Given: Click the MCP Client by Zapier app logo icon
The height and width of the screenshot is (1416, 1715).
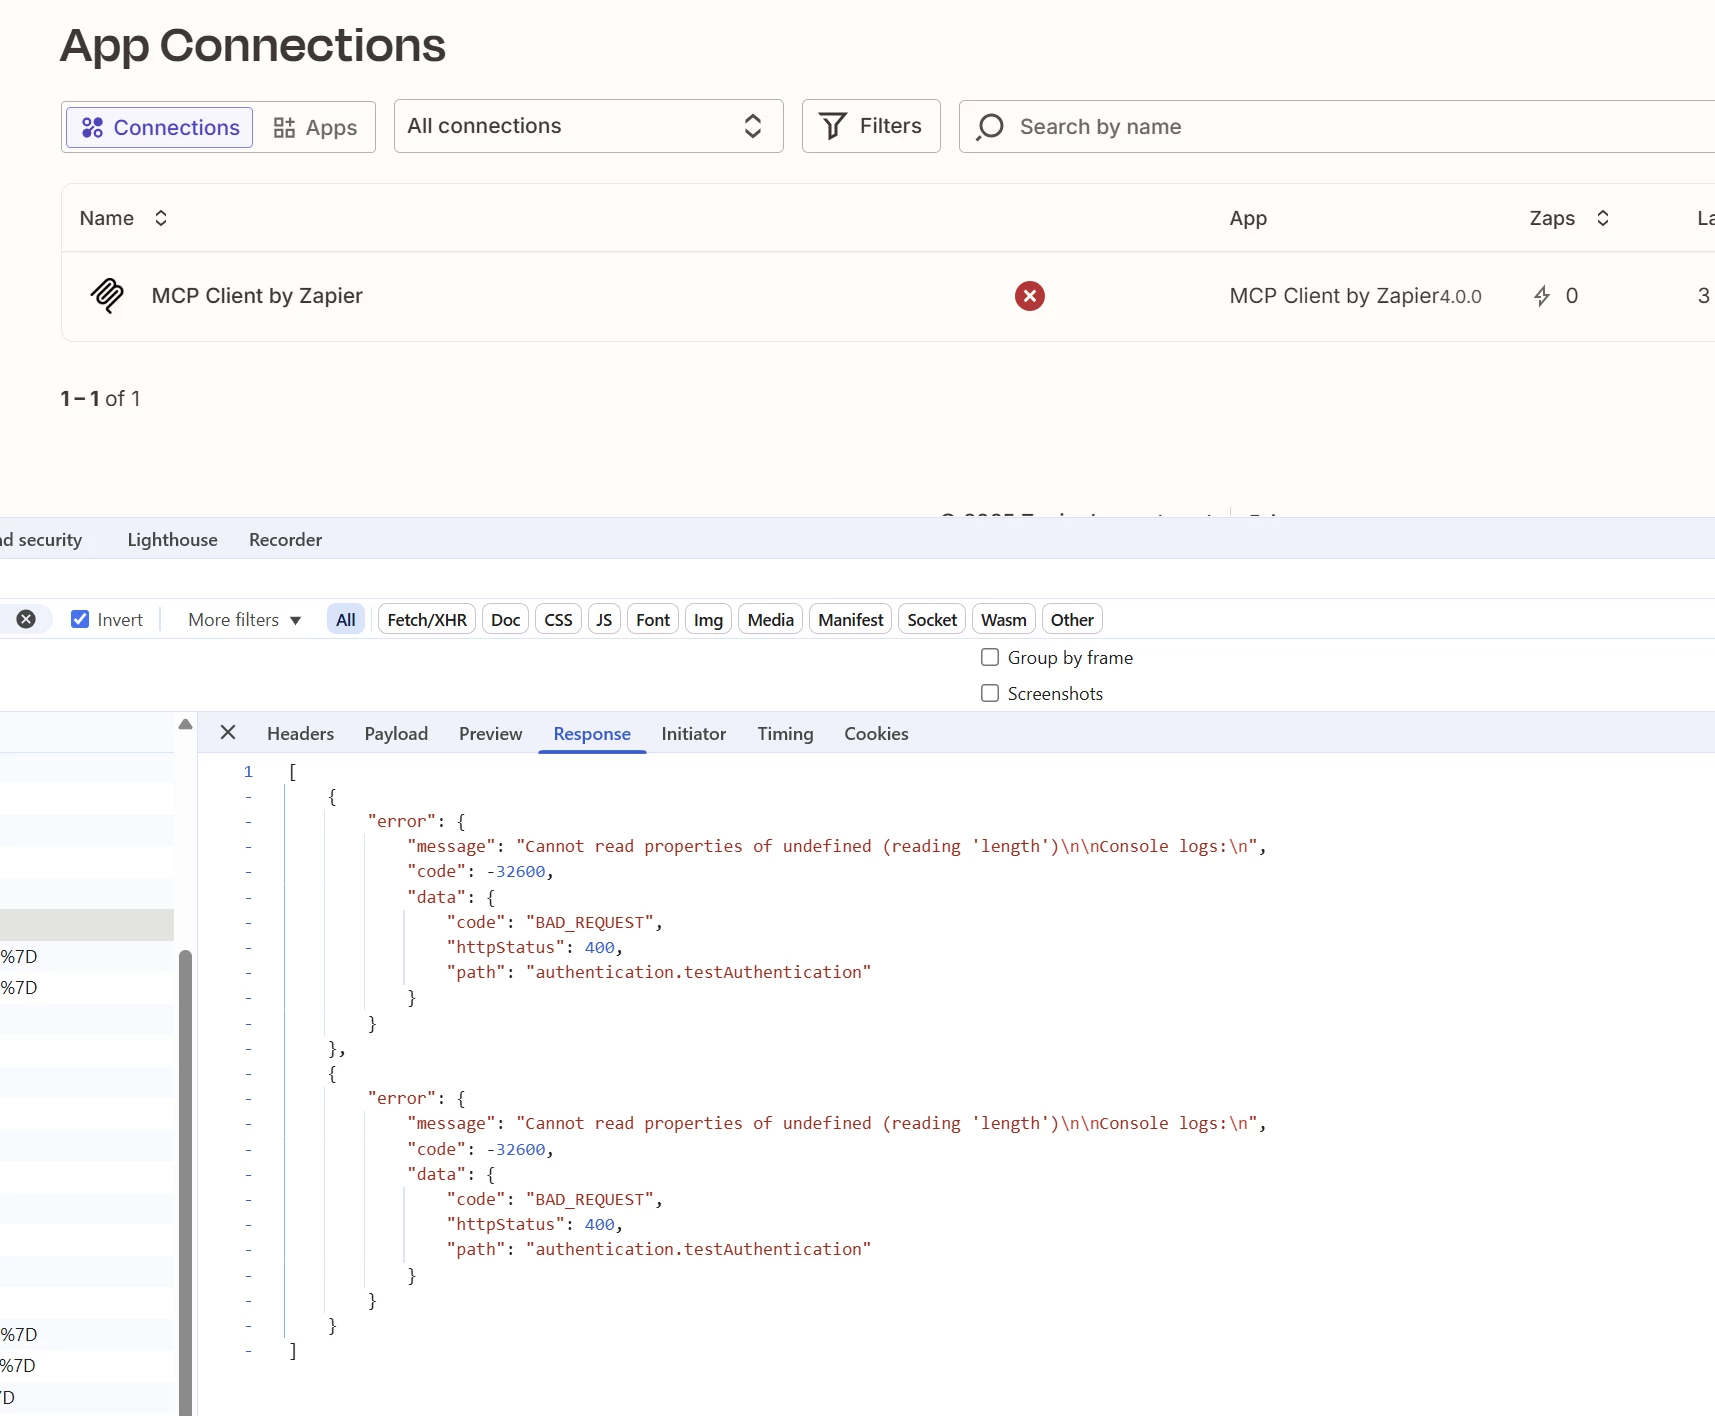Looking at the screenshot, I should click(107, 296).
